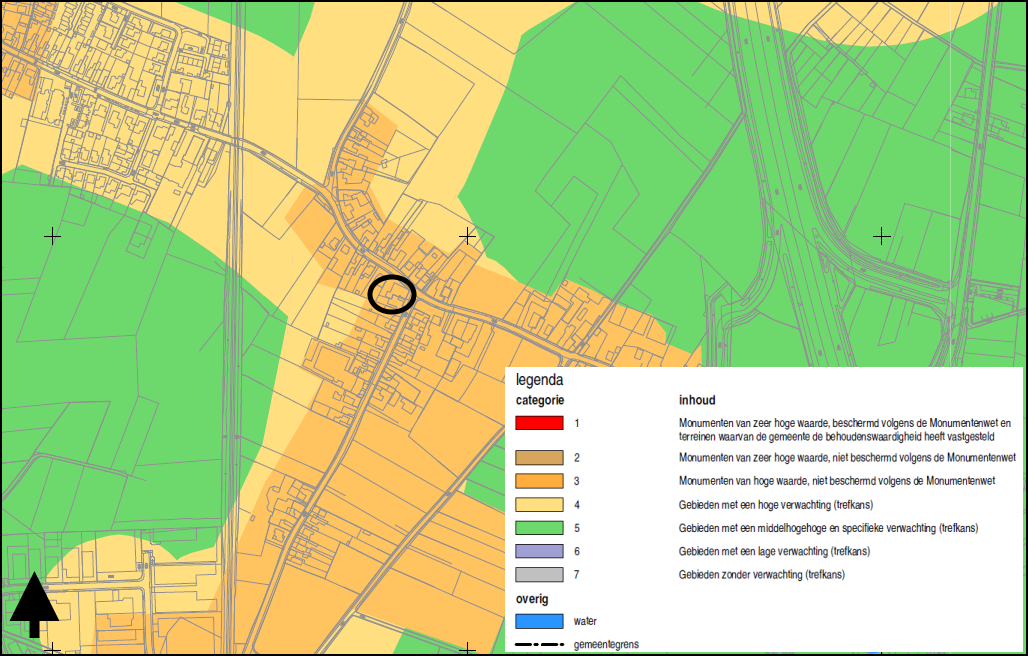Screen dimensions: 1028x656
Task: Click the dash-dot gemeentegrens line symbol
Action: [x=539, y=645]
